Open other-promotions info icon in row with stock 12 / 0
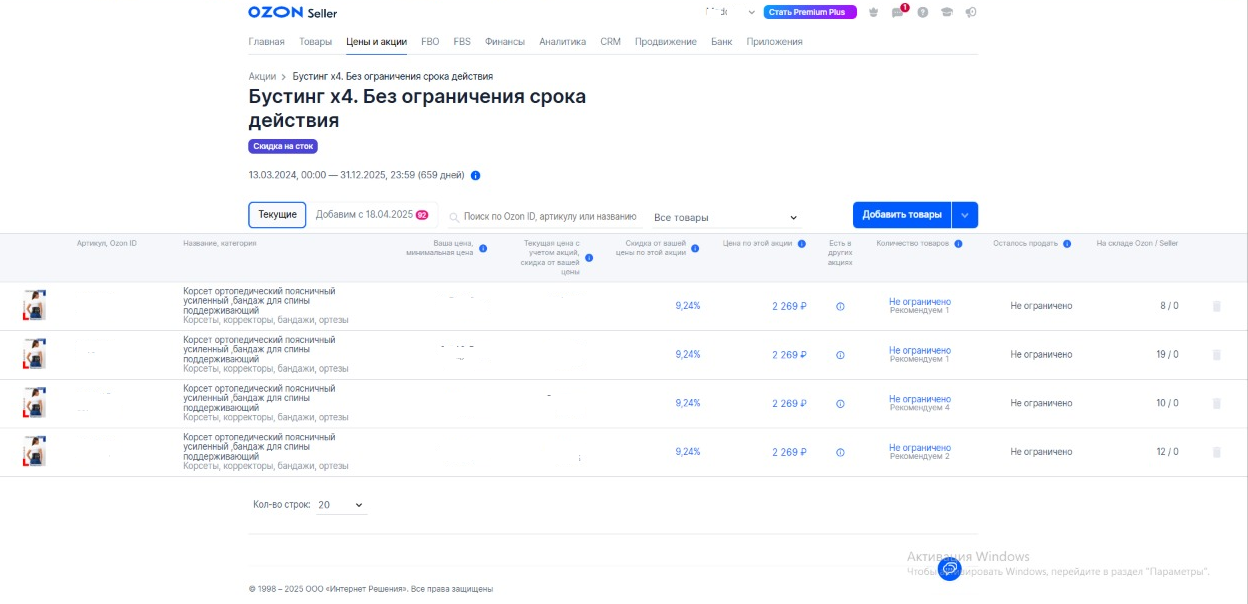 point(840,452)
